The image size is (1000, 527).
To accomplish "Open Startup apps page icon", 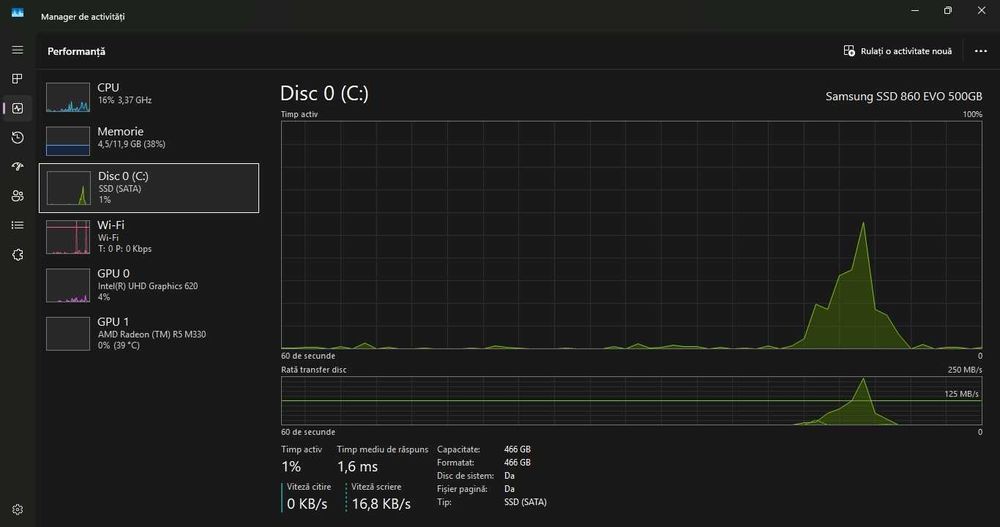I will [x=17, y=167].
